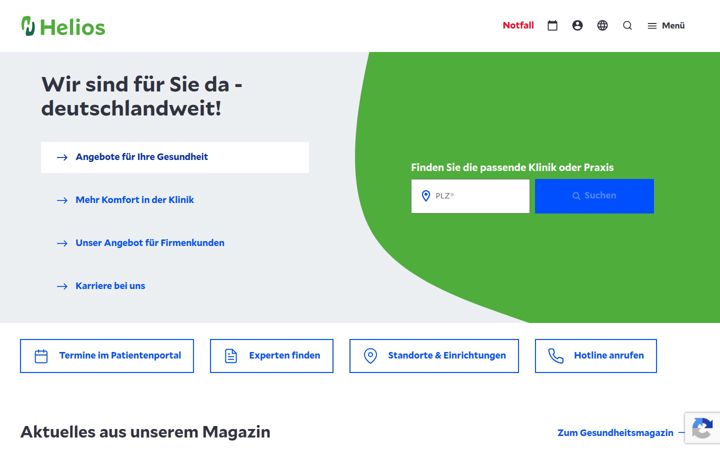Open the Menü hamburger menu
This screenshot has width=720, height=450.
(666, 26)
